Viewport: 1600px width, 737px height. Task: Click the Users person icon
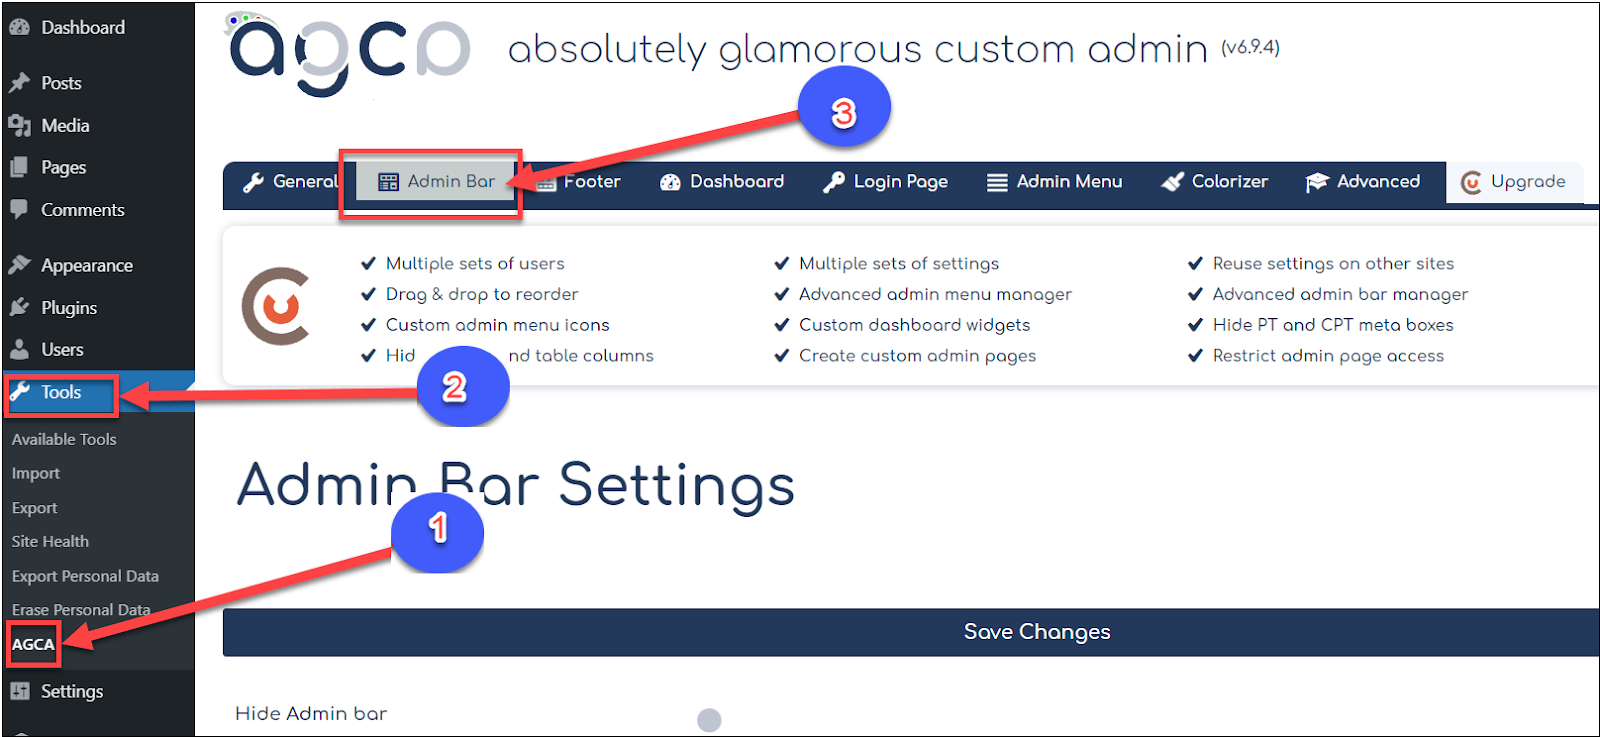19,349
